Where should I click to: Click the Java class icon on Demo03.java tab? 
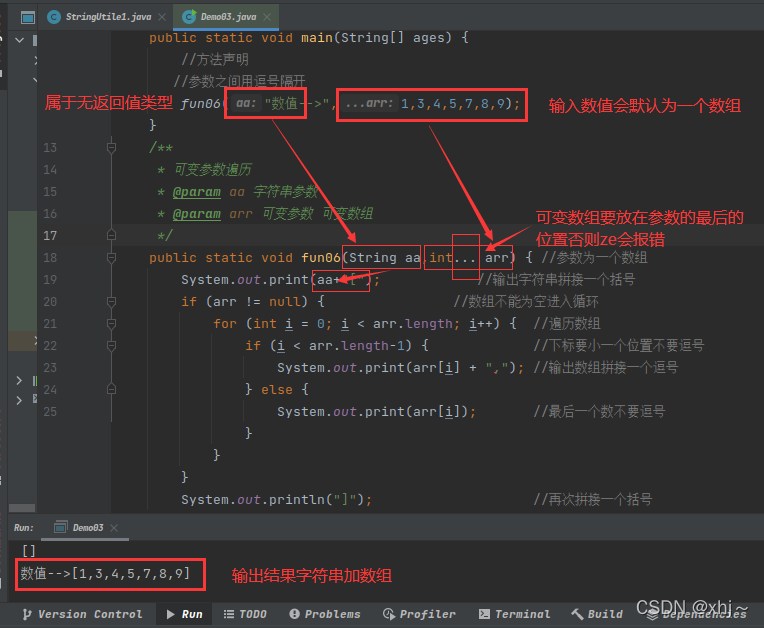189,17
